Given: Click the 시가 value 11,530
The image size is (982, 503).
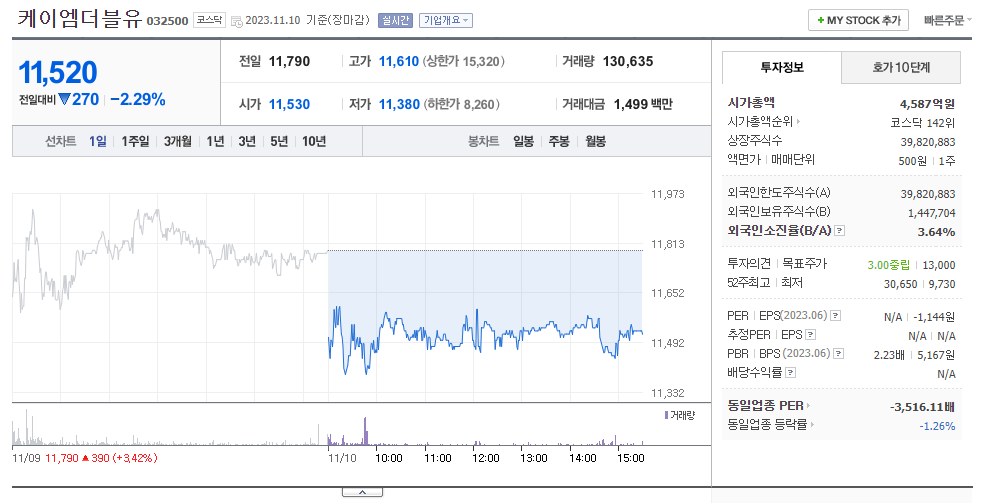Looking at the screenshot, I should tap(289, 105).
